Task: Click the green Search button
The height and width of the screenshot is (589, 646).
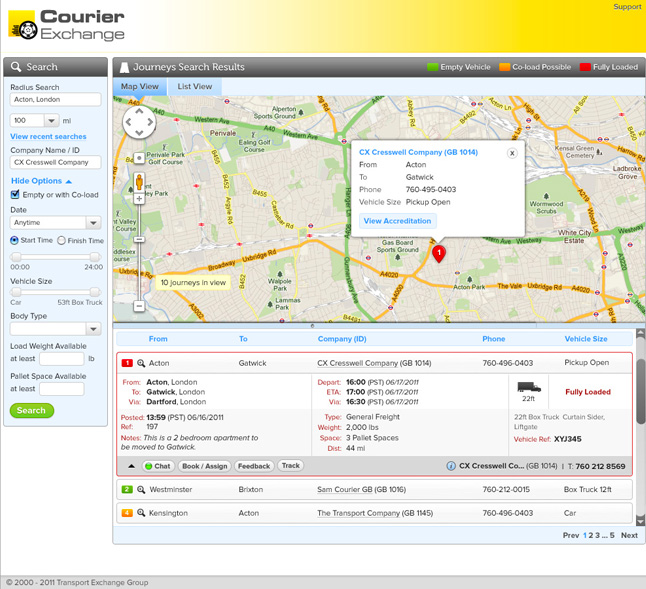Action: point(32,411)
